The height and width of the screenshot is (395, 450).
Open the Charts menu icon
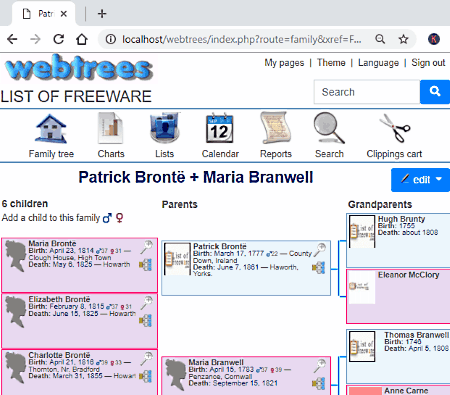click(x=111, y=129)
